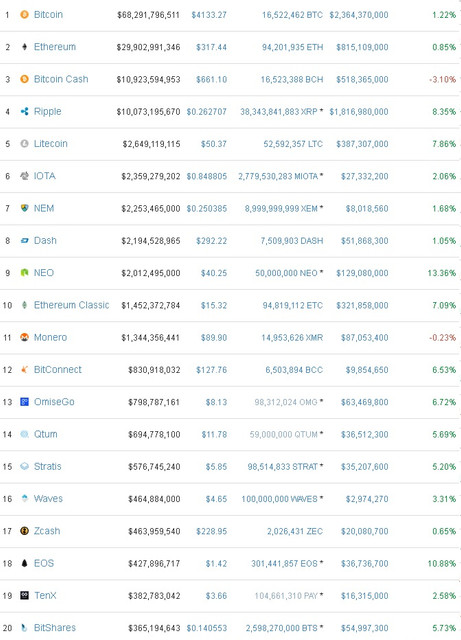Click Bitcoin volume $2,364,370,000
This screenshot has width=461, height=640.
tap(359, 15)
